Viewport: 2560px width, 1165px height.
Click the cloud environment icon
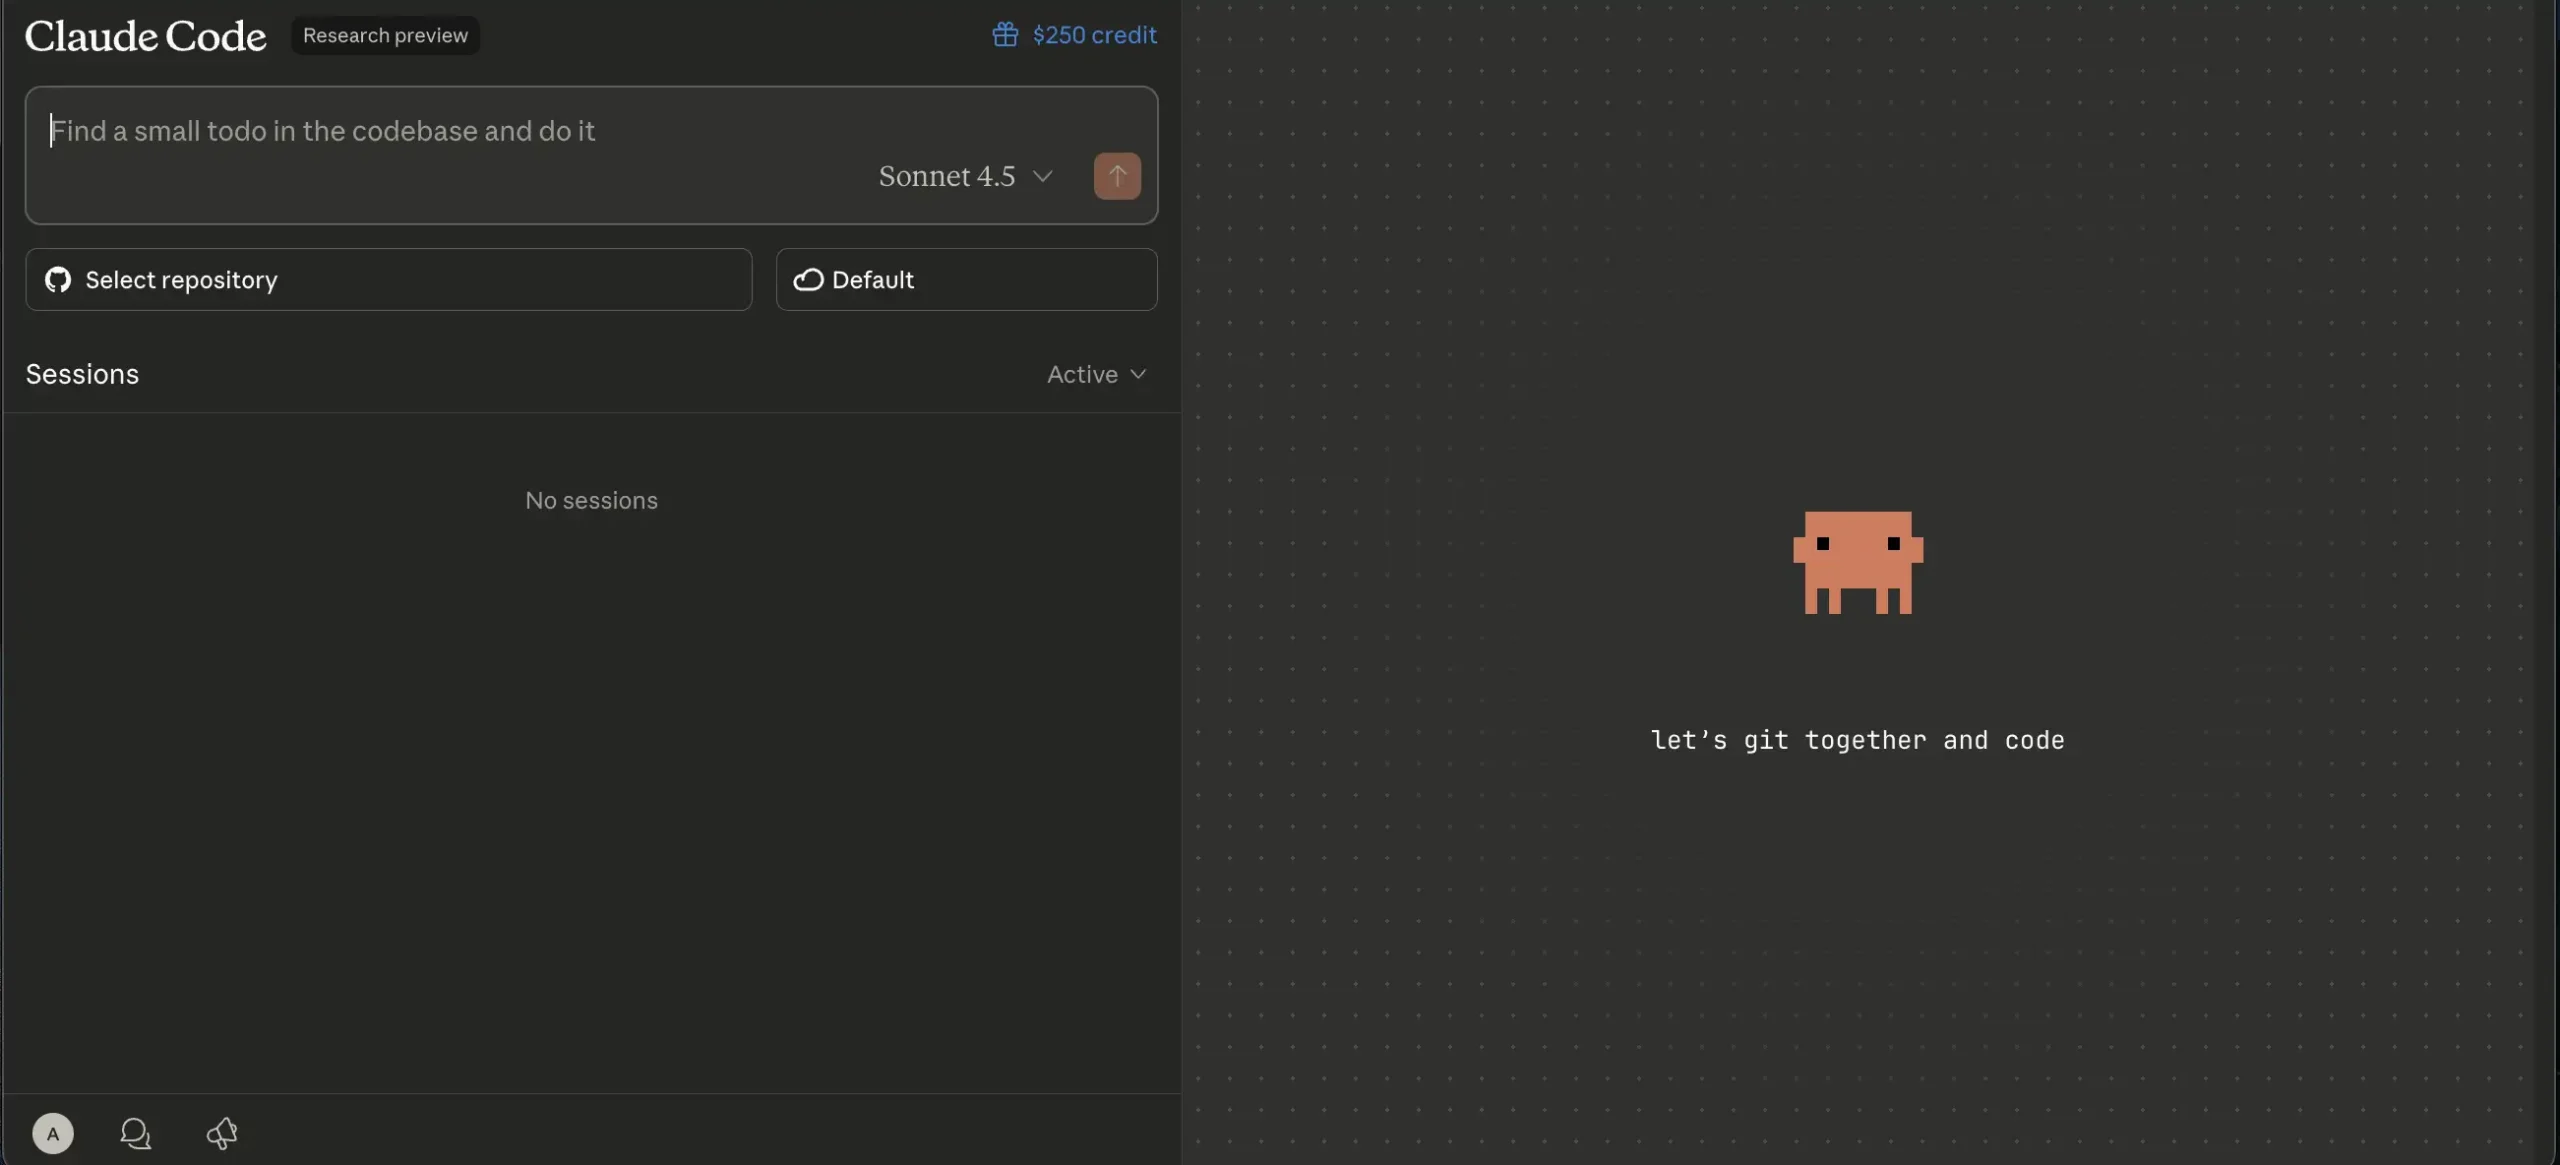point(808,280)
